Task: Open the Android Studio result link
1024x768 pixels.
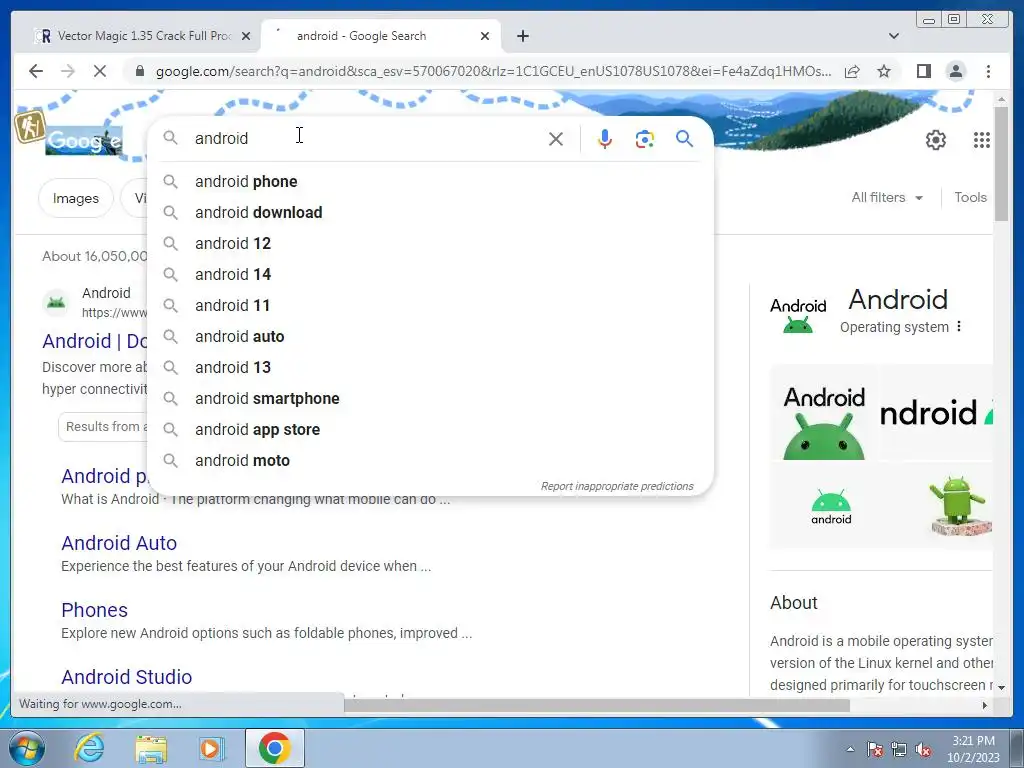Action: coord(127,677)
